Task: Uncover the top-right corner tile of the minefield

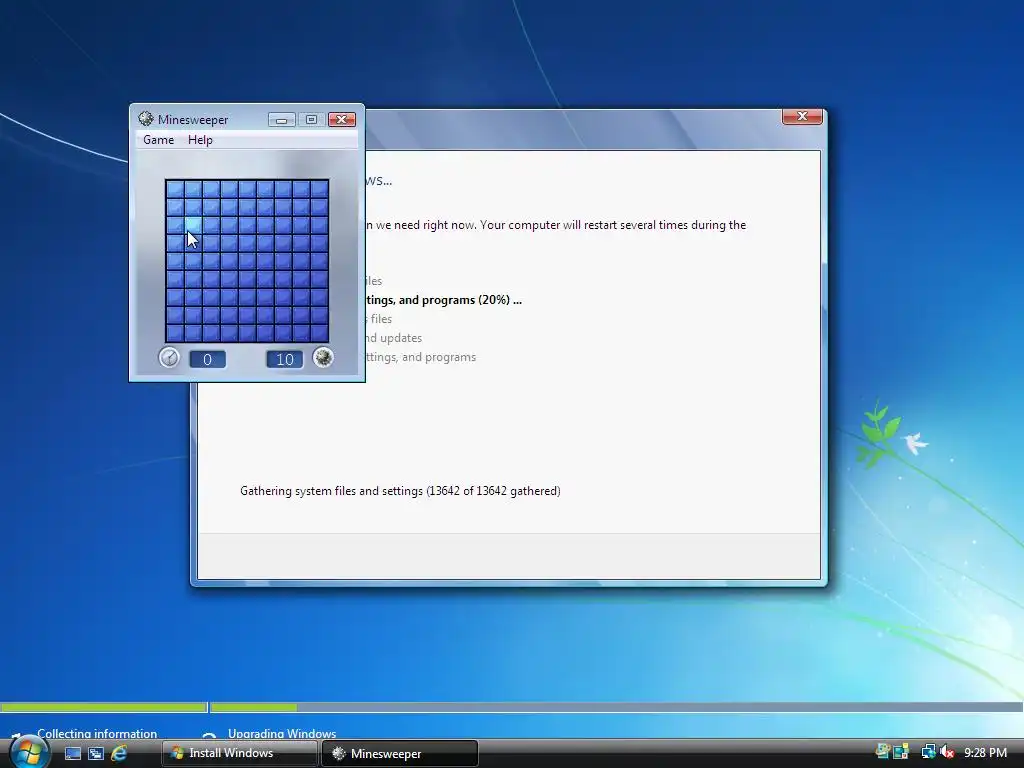Action: [319, 189]
